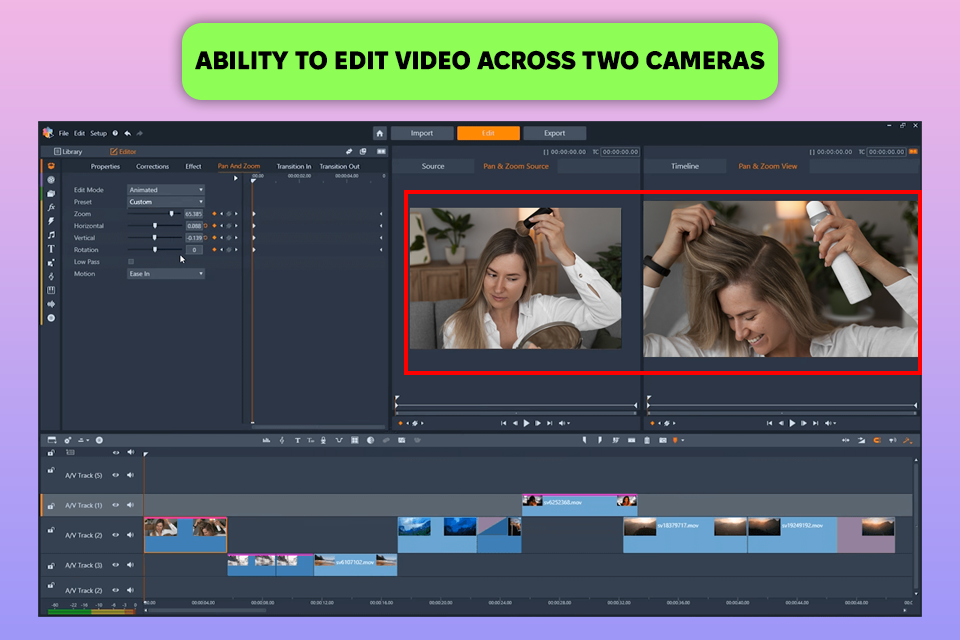
Task: Open the Motion Ease In dropdown
Action: 166,274
